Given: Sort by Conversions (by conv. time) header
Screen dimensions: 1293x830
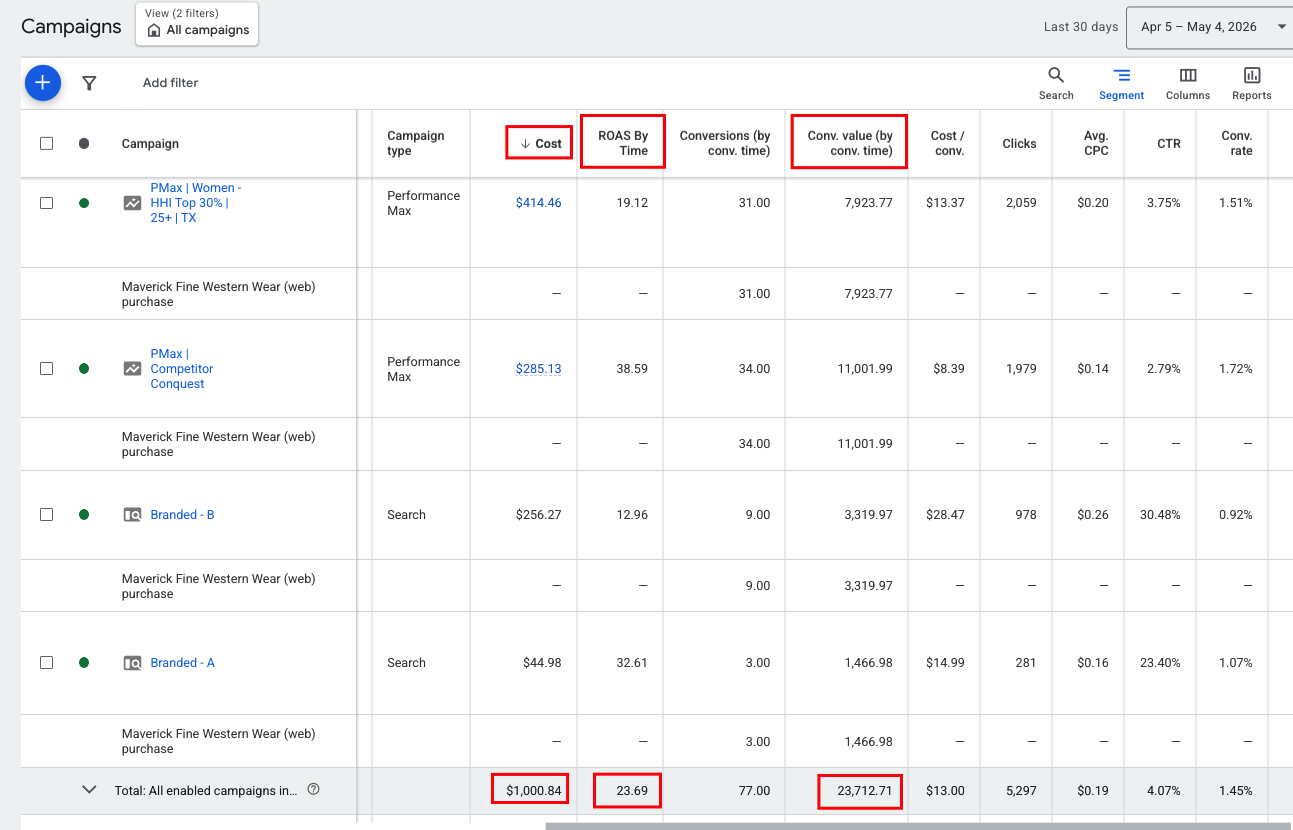Looking at the screenshot, I should click(x=725, y=143).
